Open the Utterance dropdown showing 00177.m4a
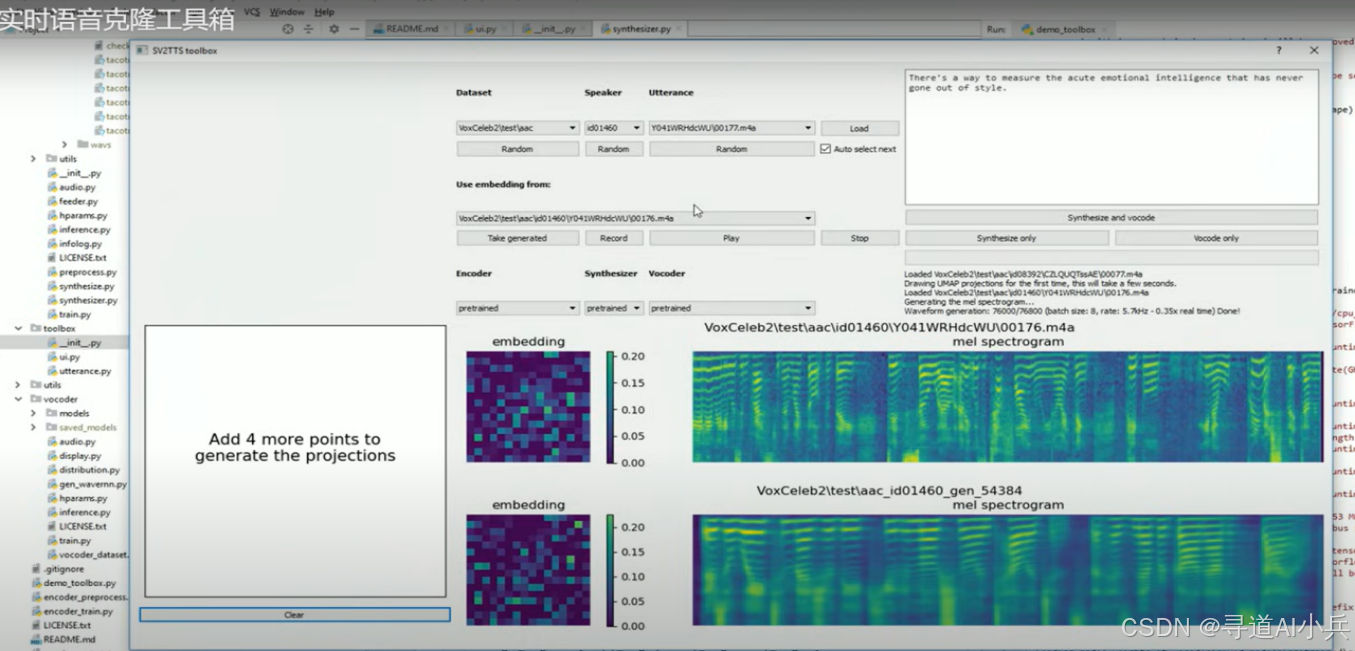 (x=732, y=128)
